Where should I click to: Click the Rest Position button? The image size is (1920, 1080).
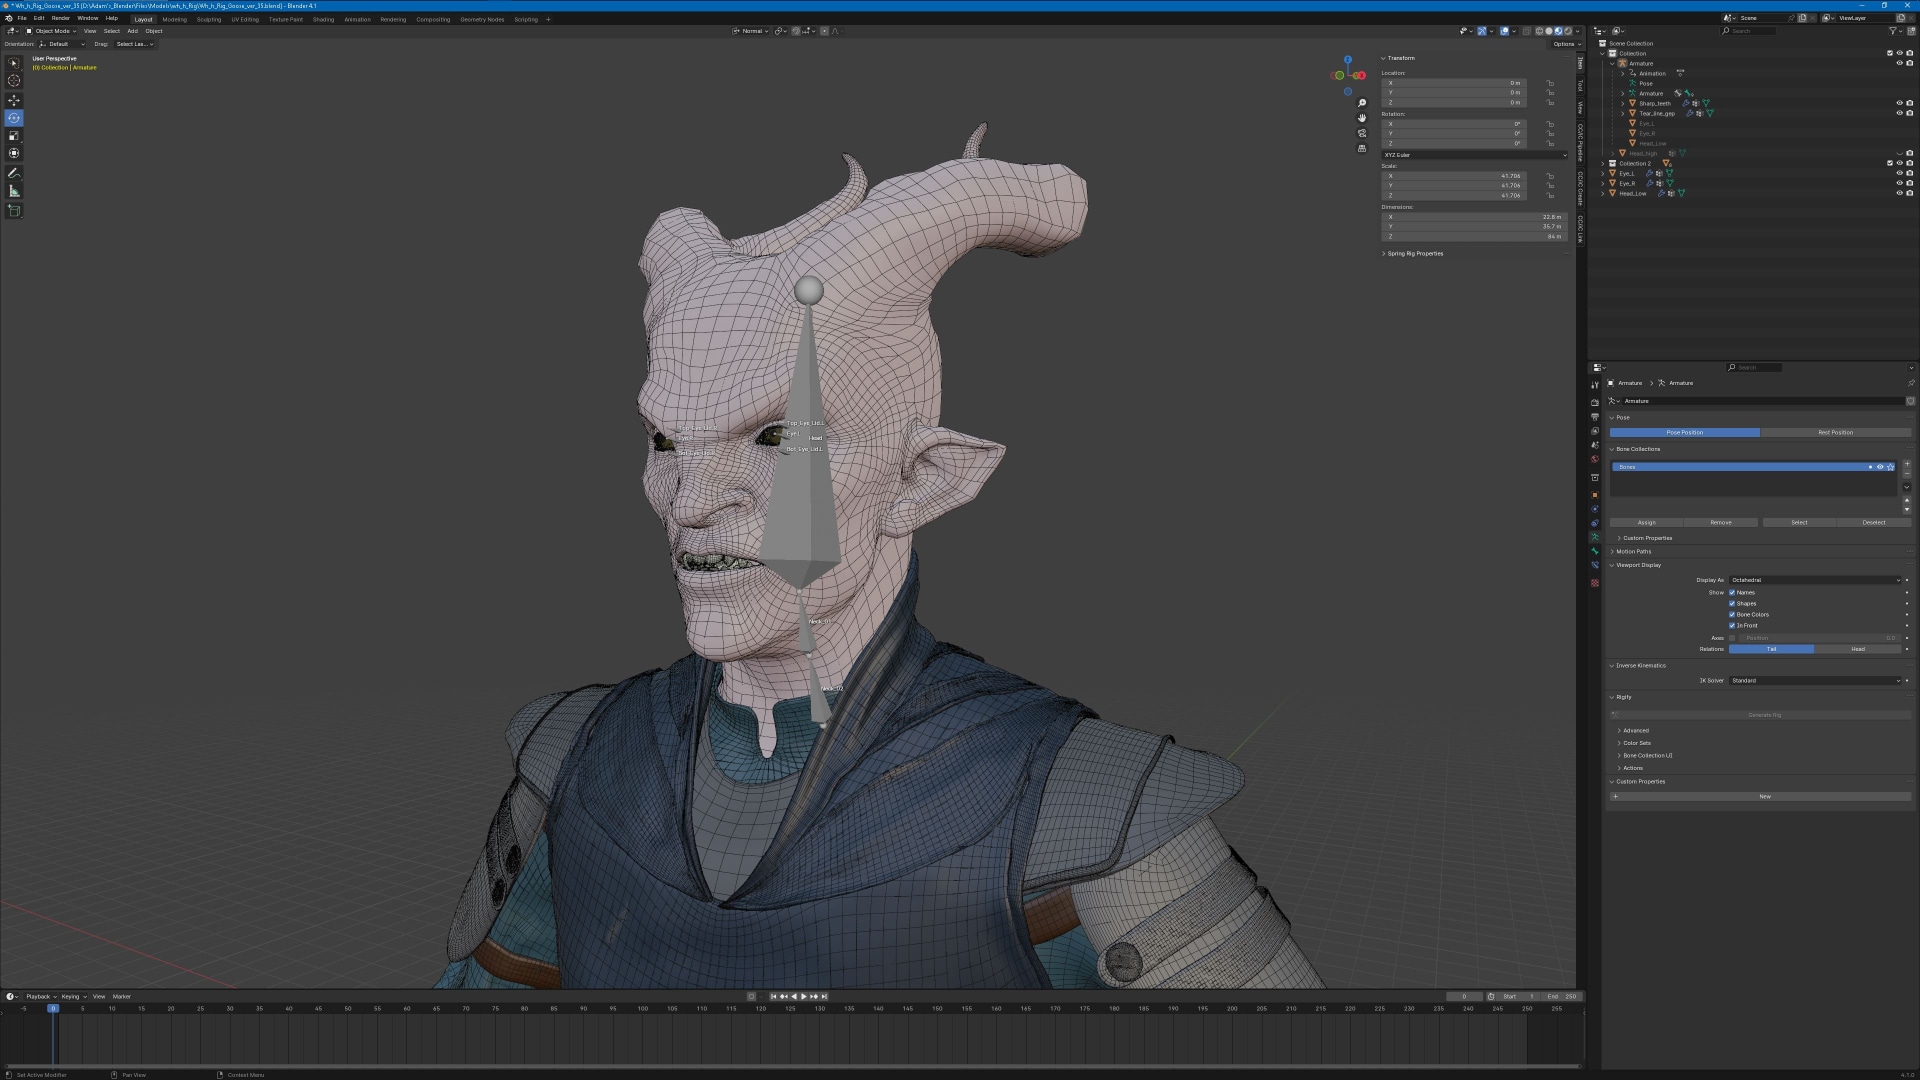(x=1835, y=432)
